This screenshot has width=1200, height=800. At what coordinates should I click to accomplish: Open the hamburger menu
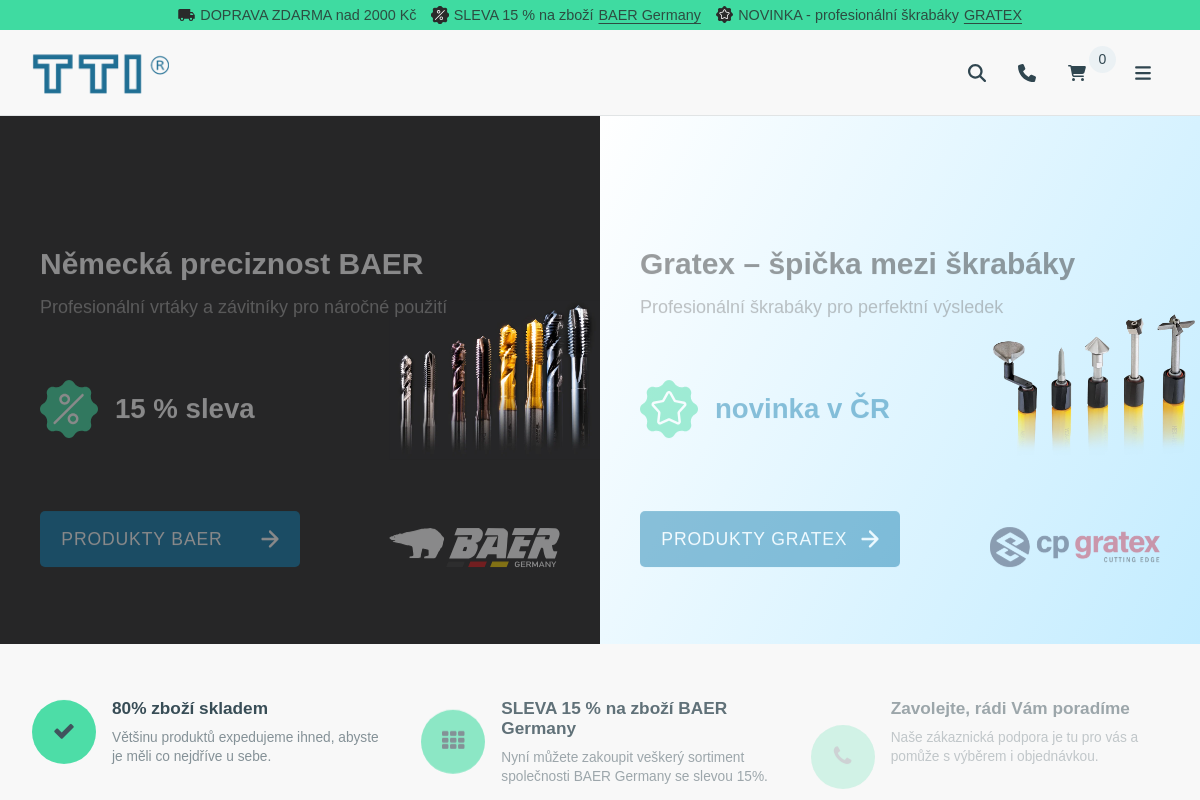[x=1143, y=73]
